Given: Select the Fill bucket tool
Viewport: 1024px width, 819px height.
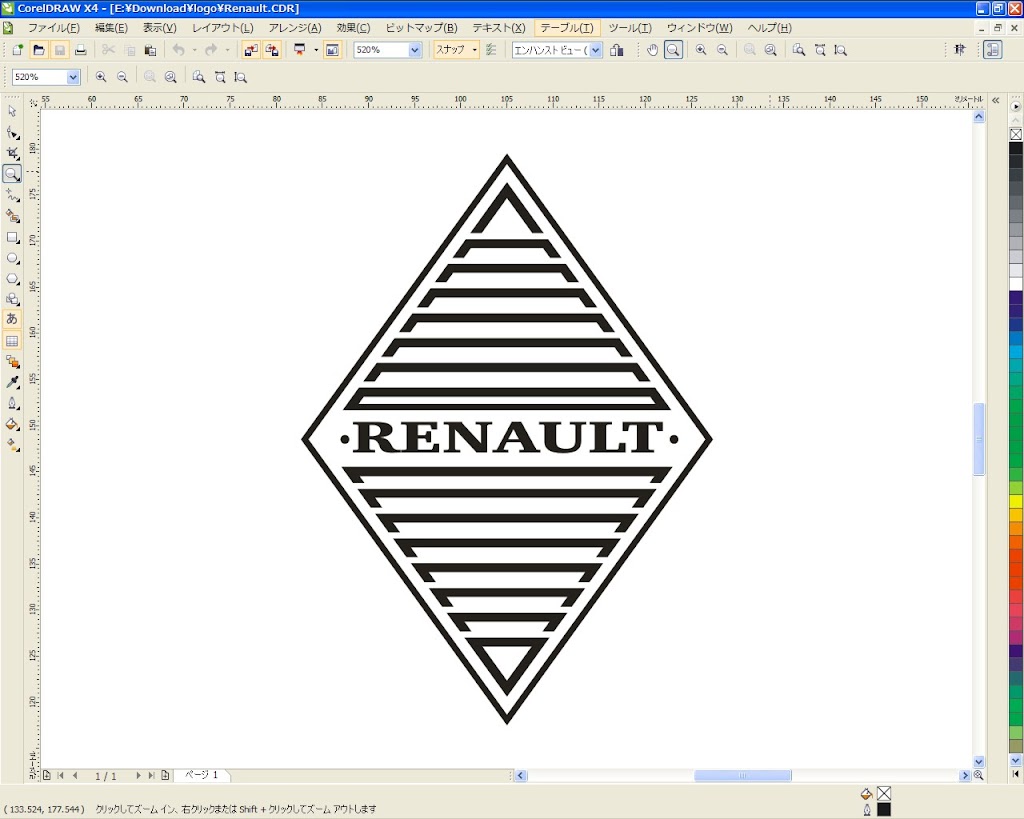Looking at the screenshot, I should click(x=12, y=424).
